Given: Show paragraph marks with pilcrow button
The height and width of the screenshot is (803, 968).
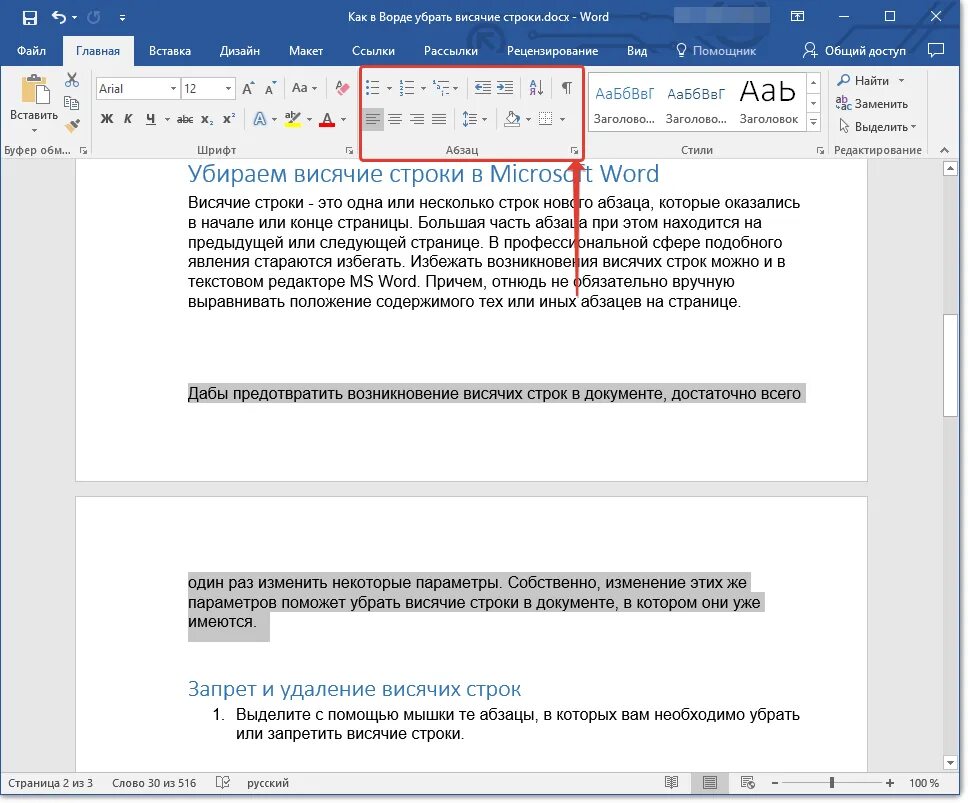Looking at the screenshot, I should pyautogui.click(x=566, y=88).
